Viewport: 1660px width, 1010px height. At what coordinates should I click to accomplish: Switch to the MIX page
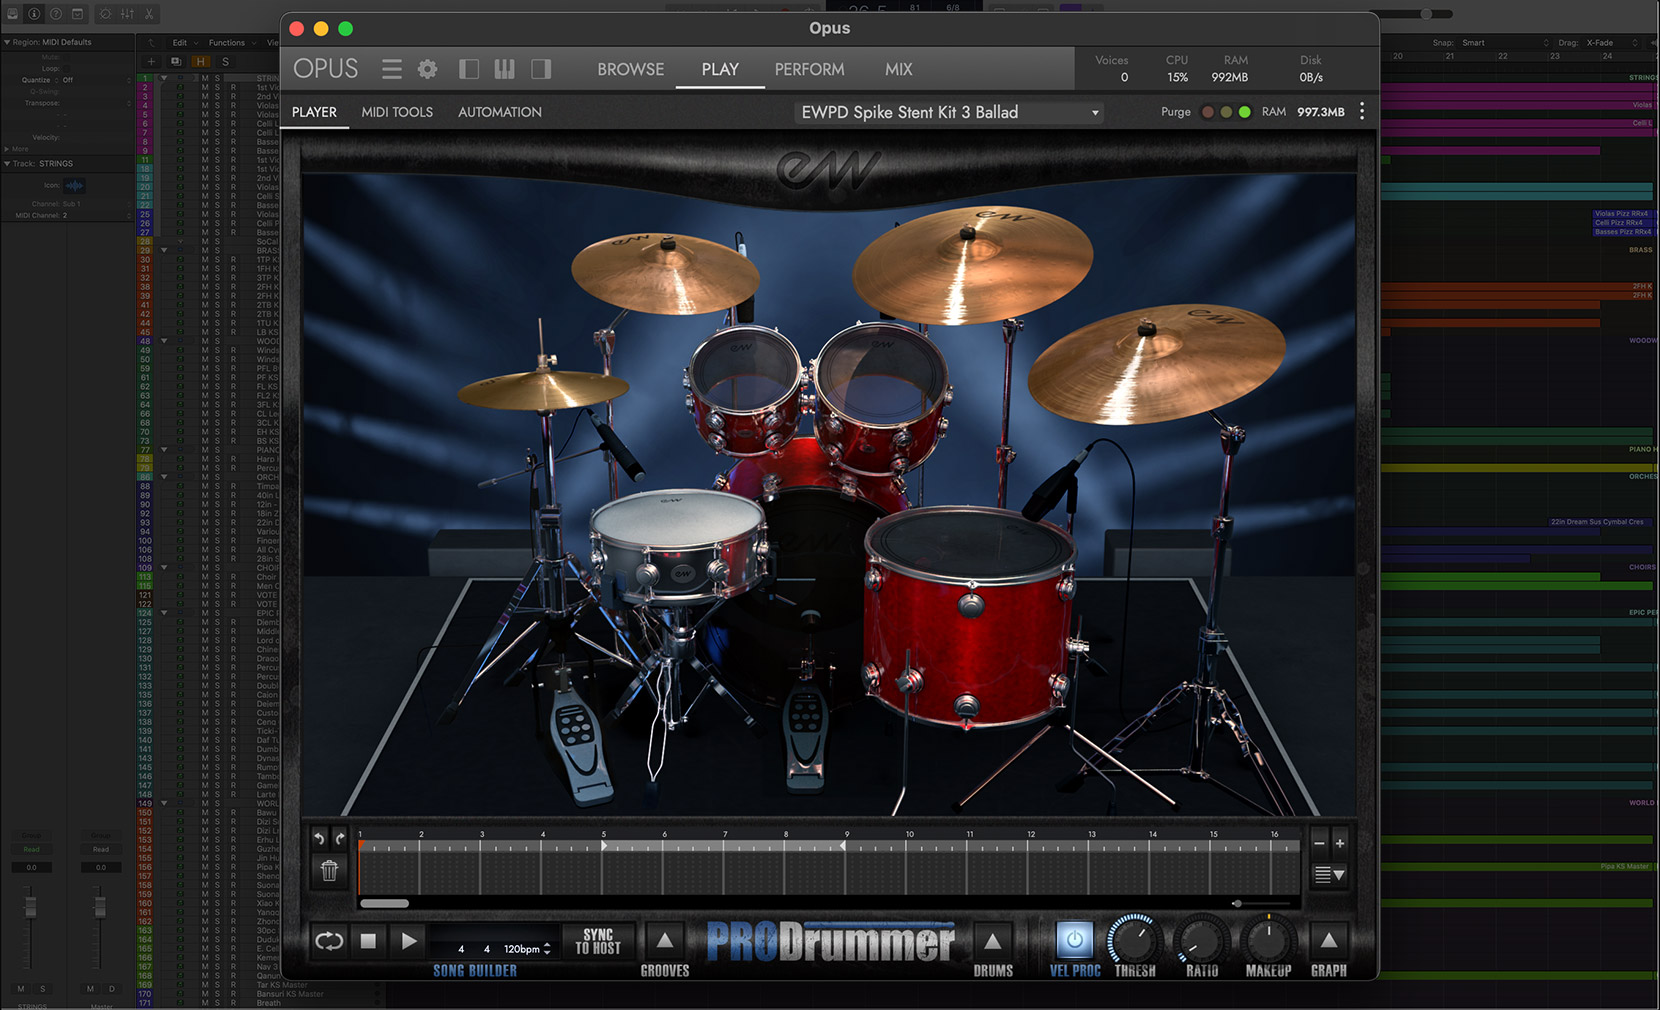898,69
